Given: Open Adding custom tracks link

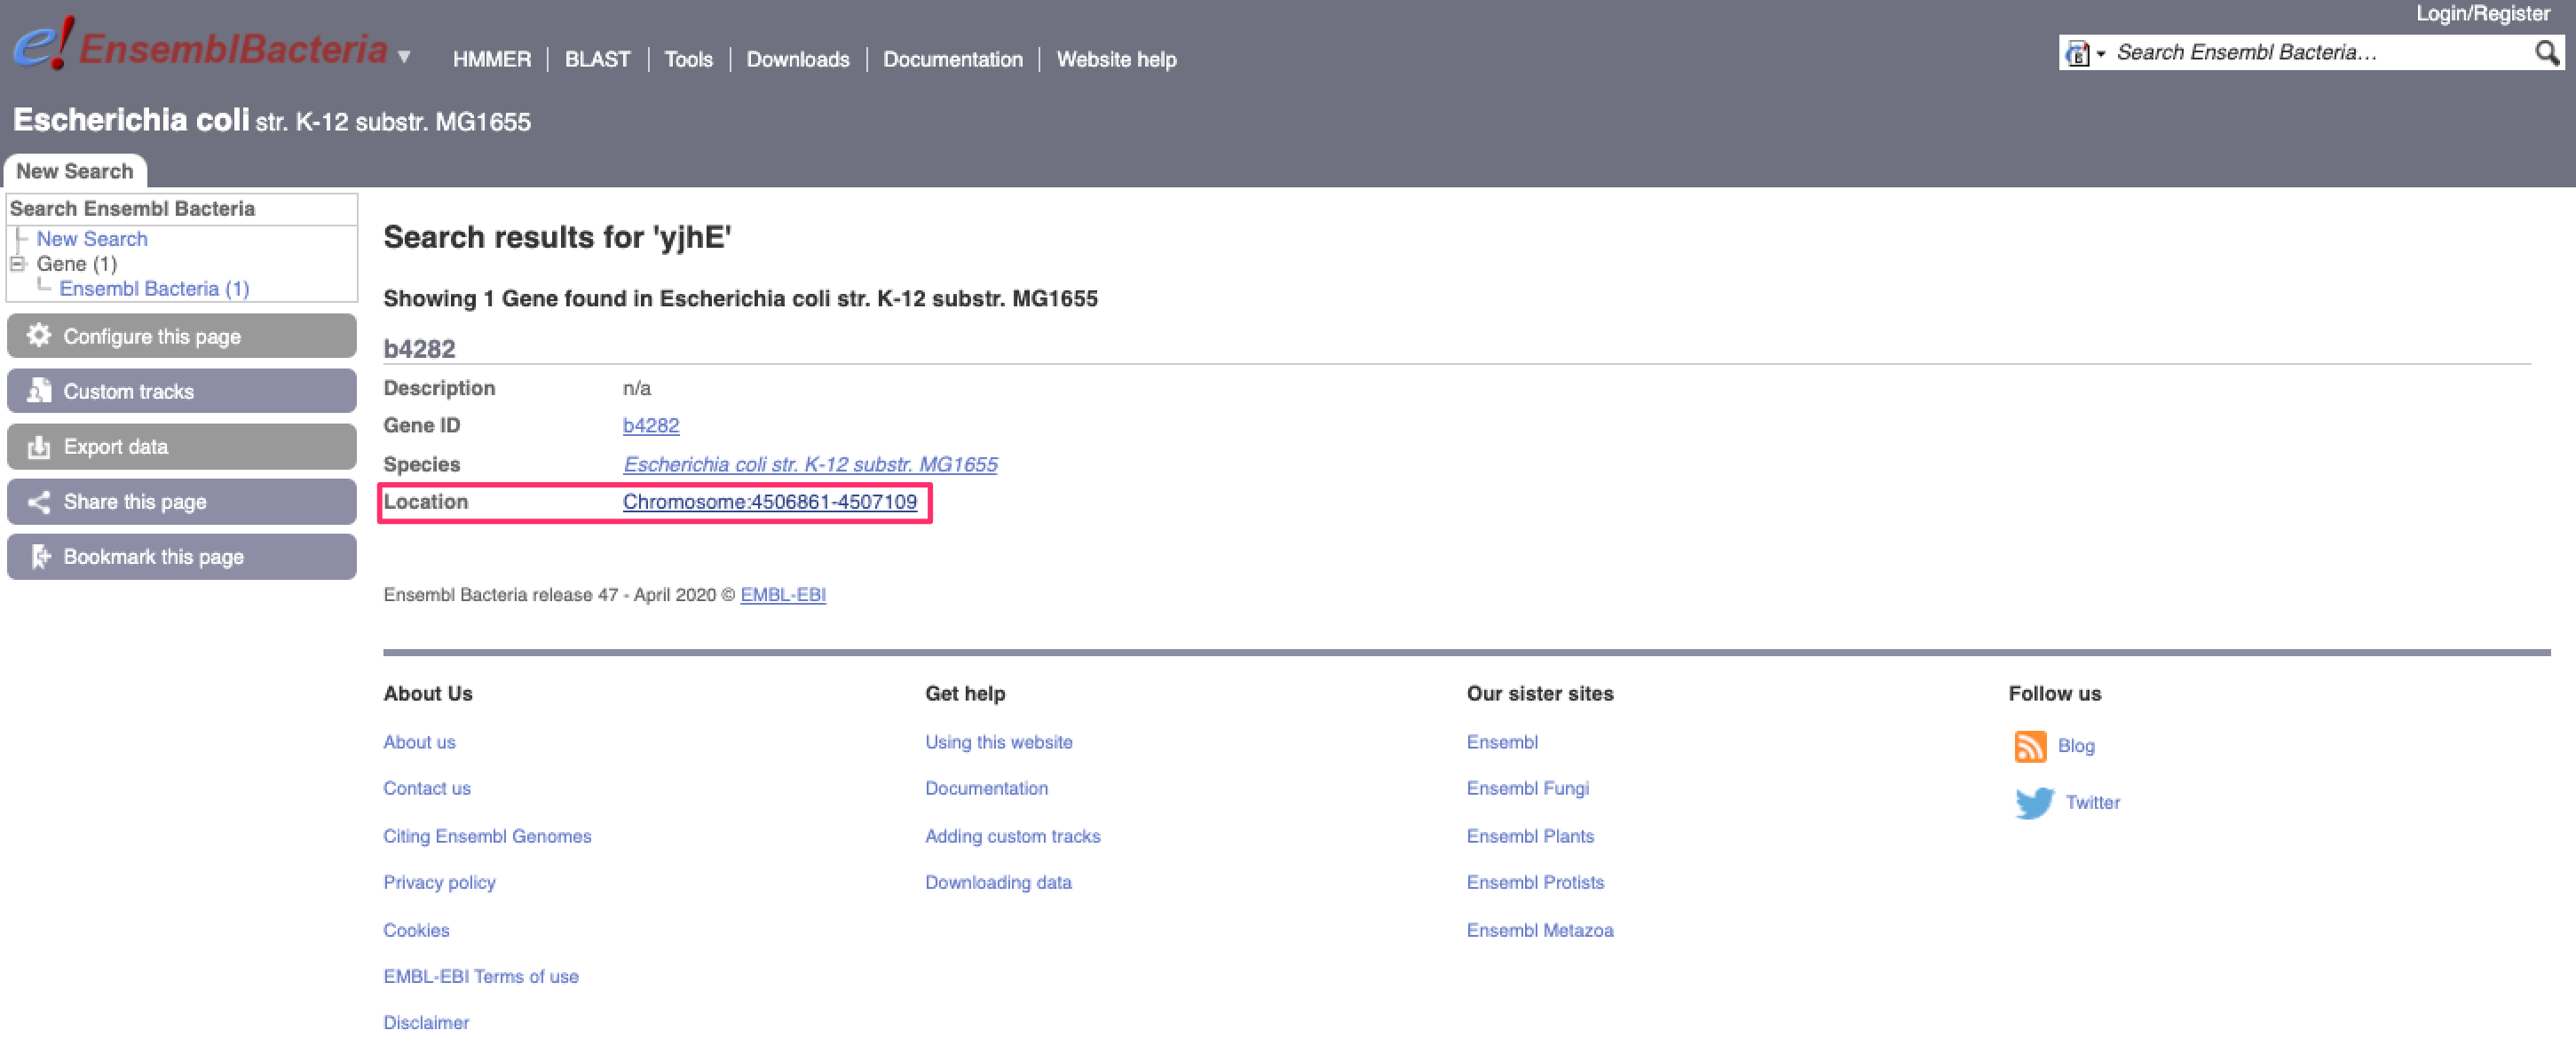Looking at the screenshot, I should tap(1012, 836).
